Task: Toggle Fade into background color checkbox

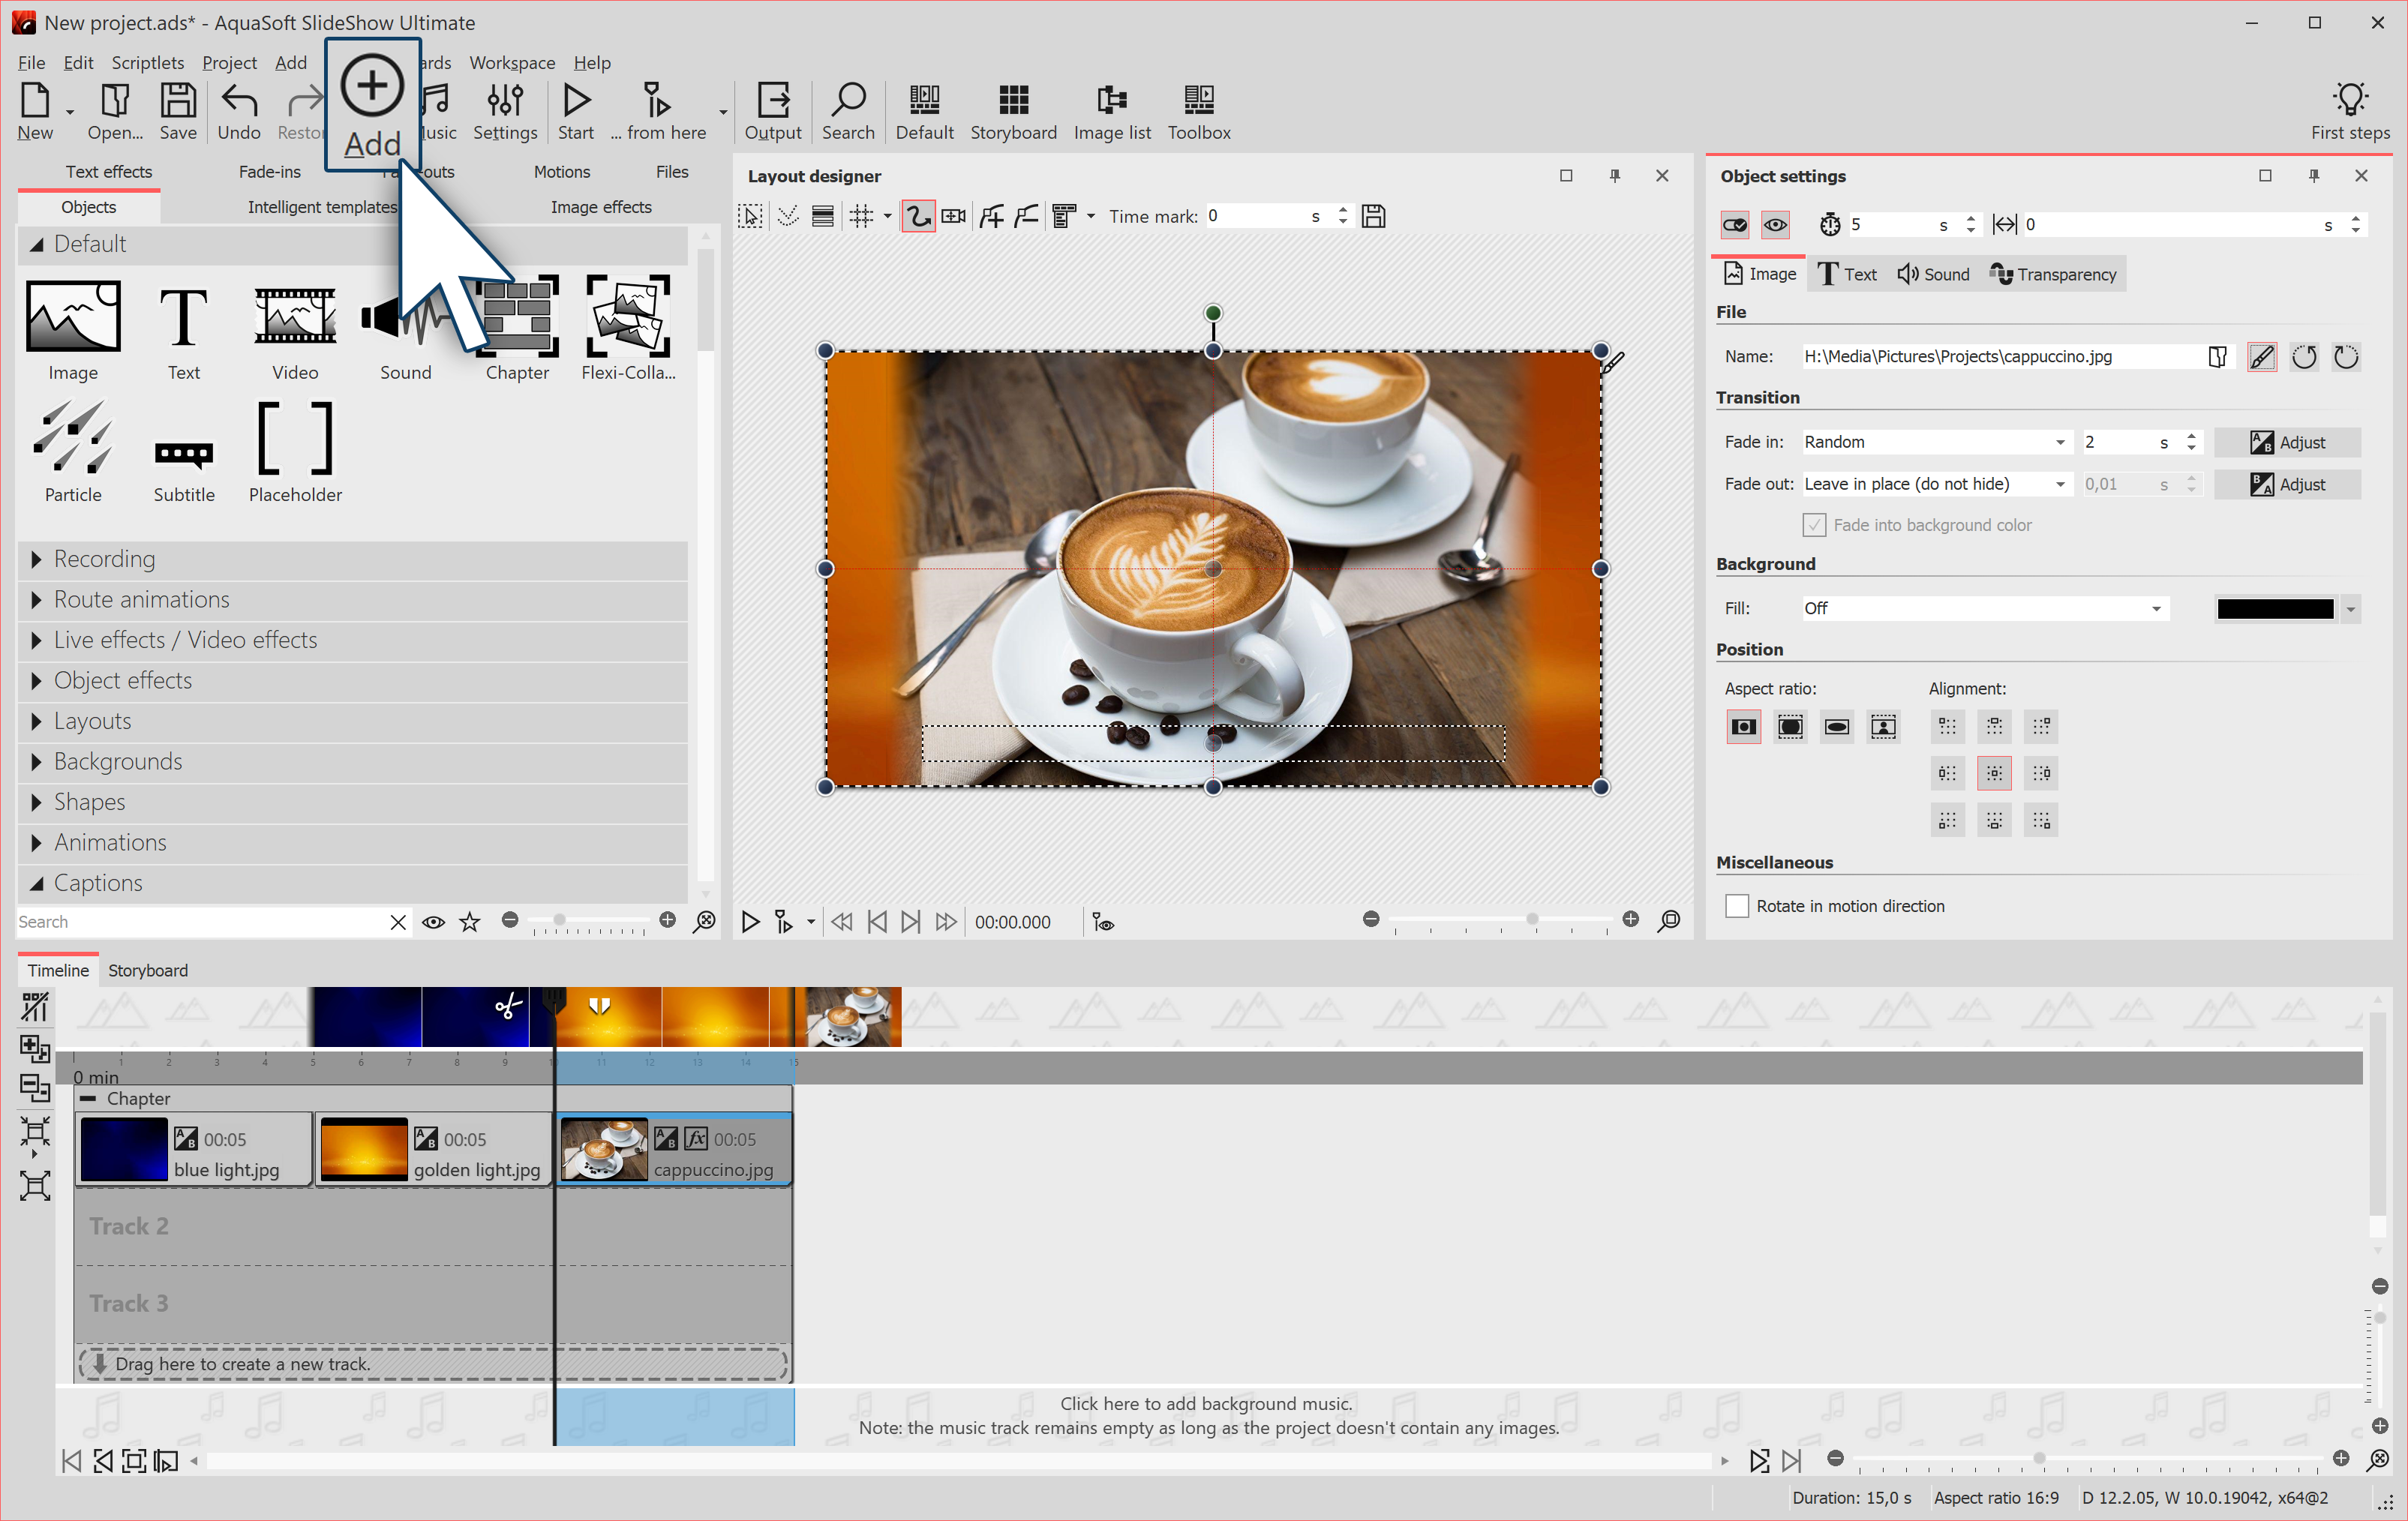Action: point(1814,525)
